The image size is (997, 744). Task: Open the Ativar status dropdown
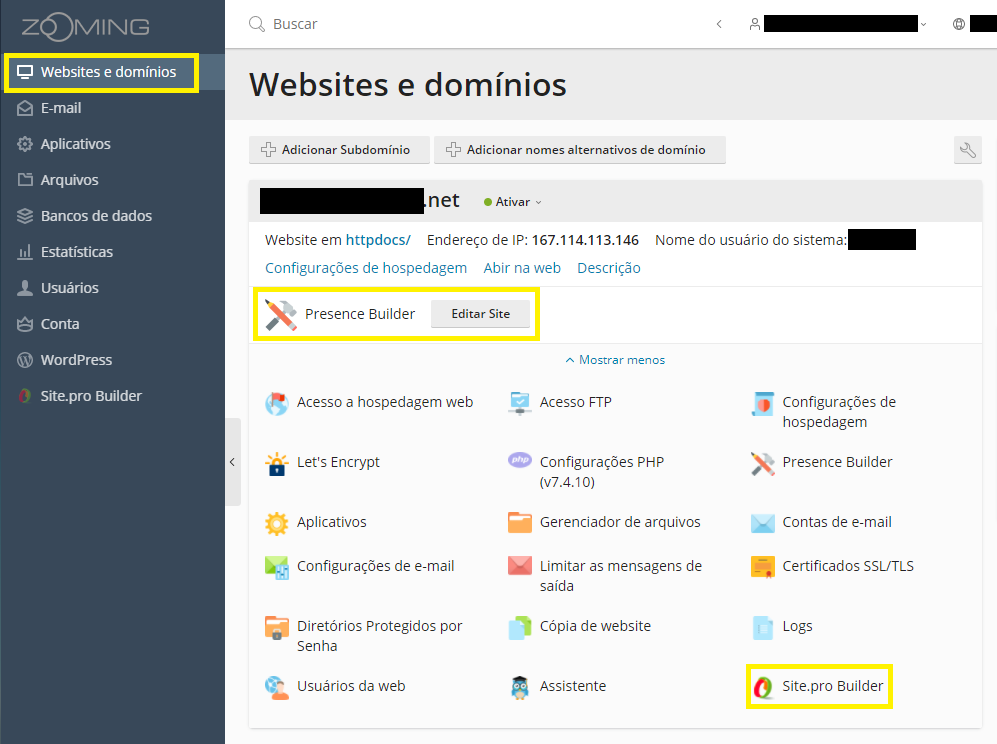[x=512, y=202]
